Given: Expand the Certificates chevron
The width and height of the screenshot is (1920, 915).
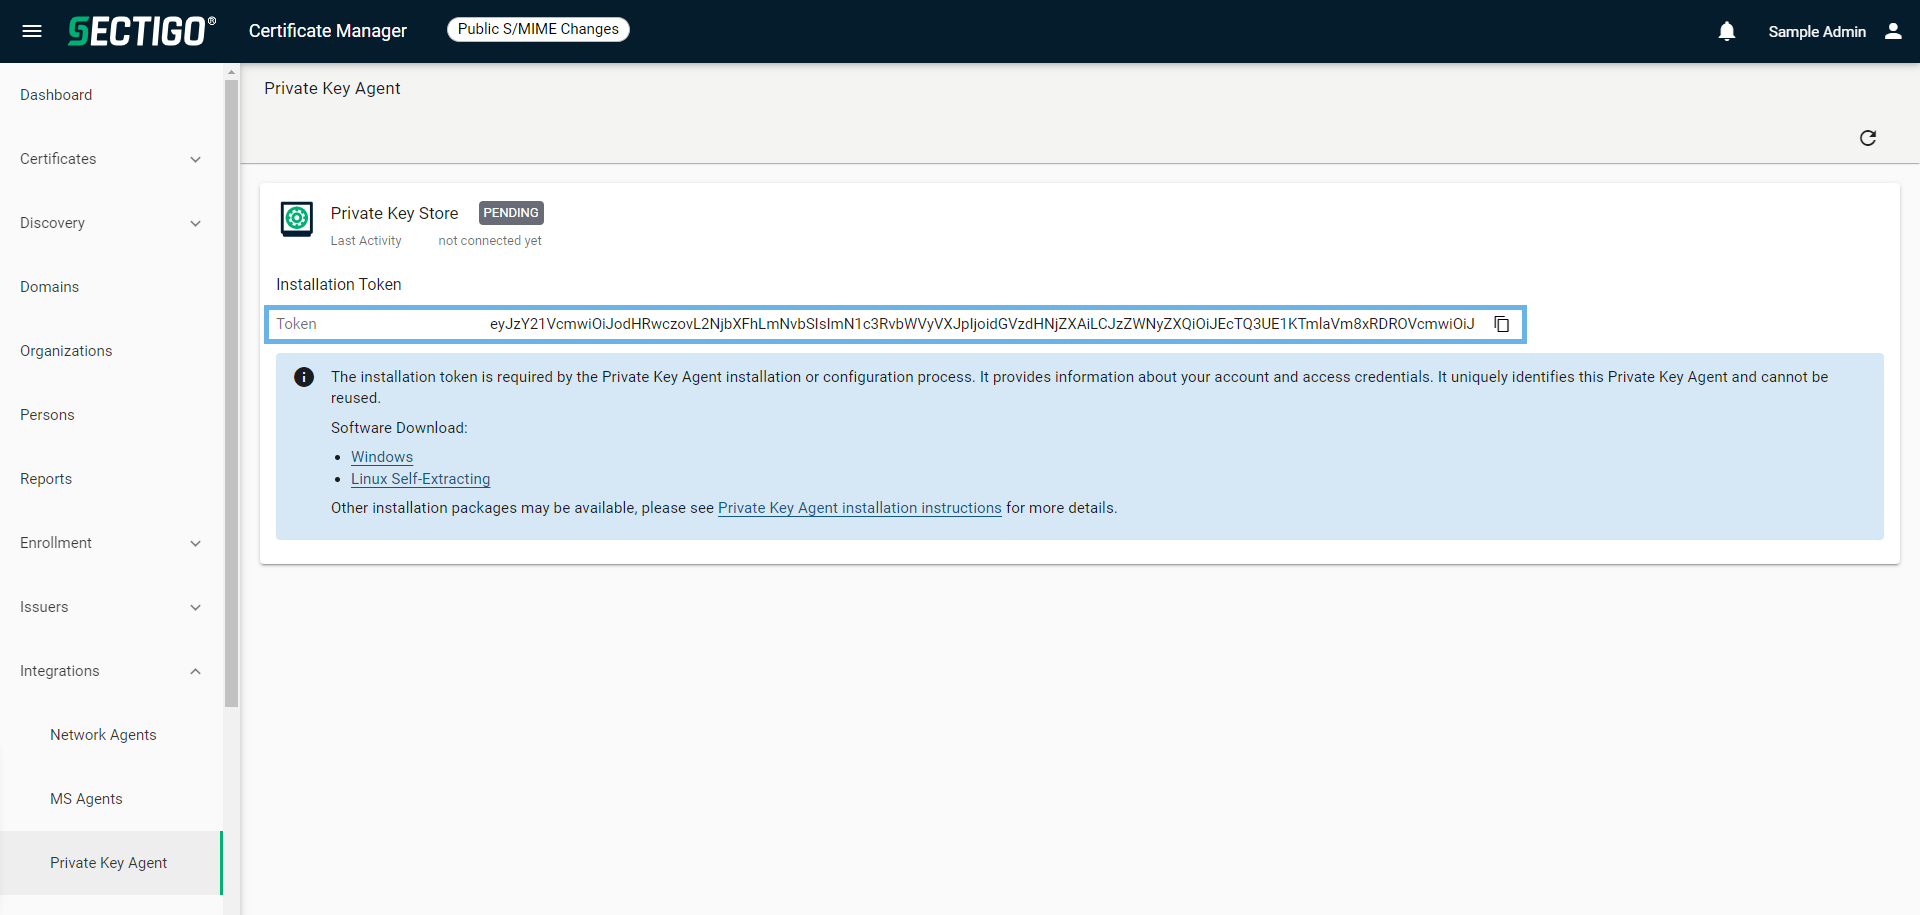Looking at the screenshot, I should coord(196,159).
